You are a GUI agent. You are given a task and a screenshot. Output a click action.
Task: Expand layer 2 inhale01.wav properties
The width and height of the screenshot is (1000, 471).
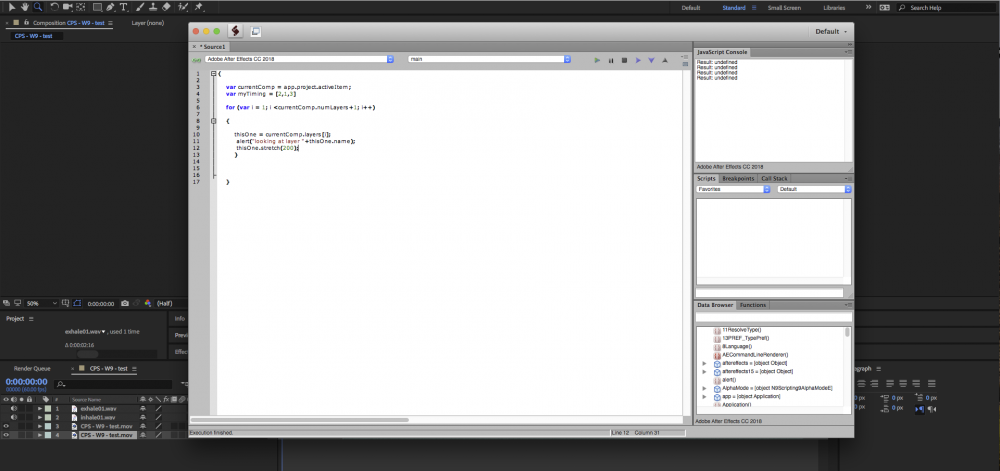40,417
